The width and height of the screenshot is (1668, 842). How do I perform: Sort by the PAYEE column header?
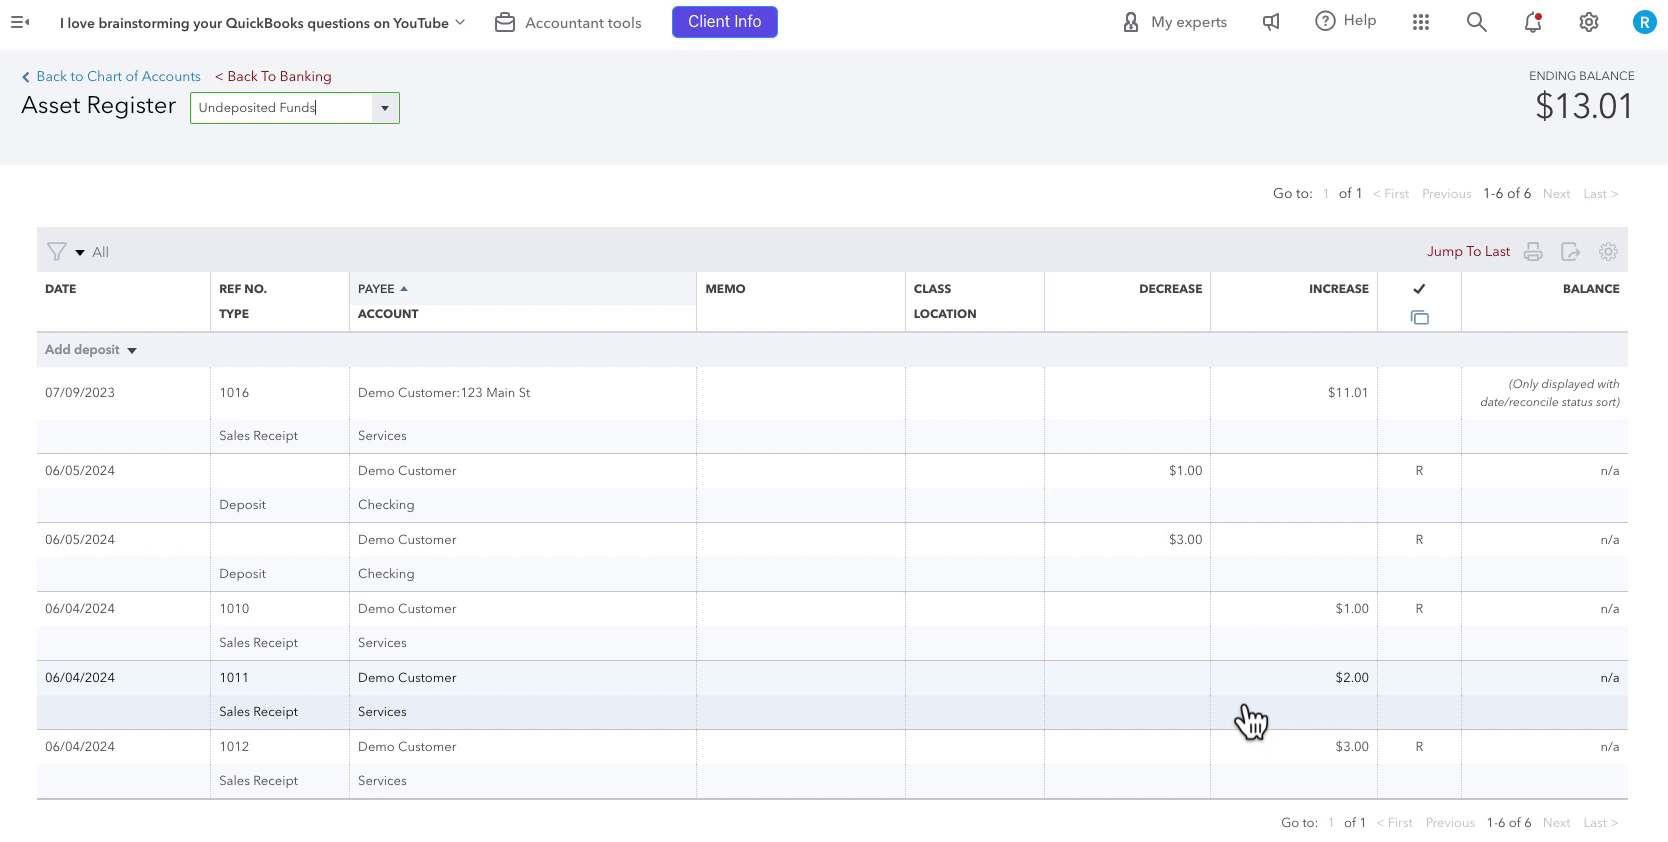point(383,289)
